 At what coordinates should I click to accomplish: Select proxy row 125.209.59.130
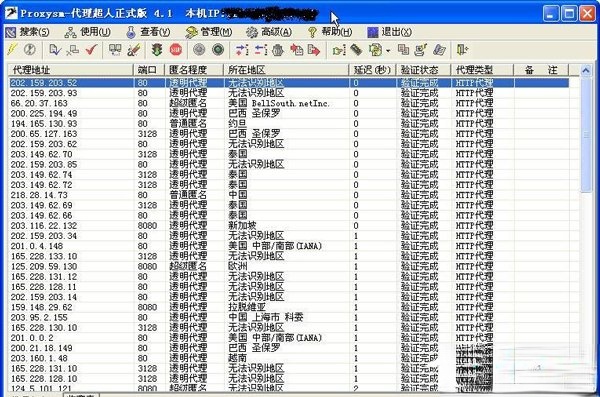coord(289,266)
